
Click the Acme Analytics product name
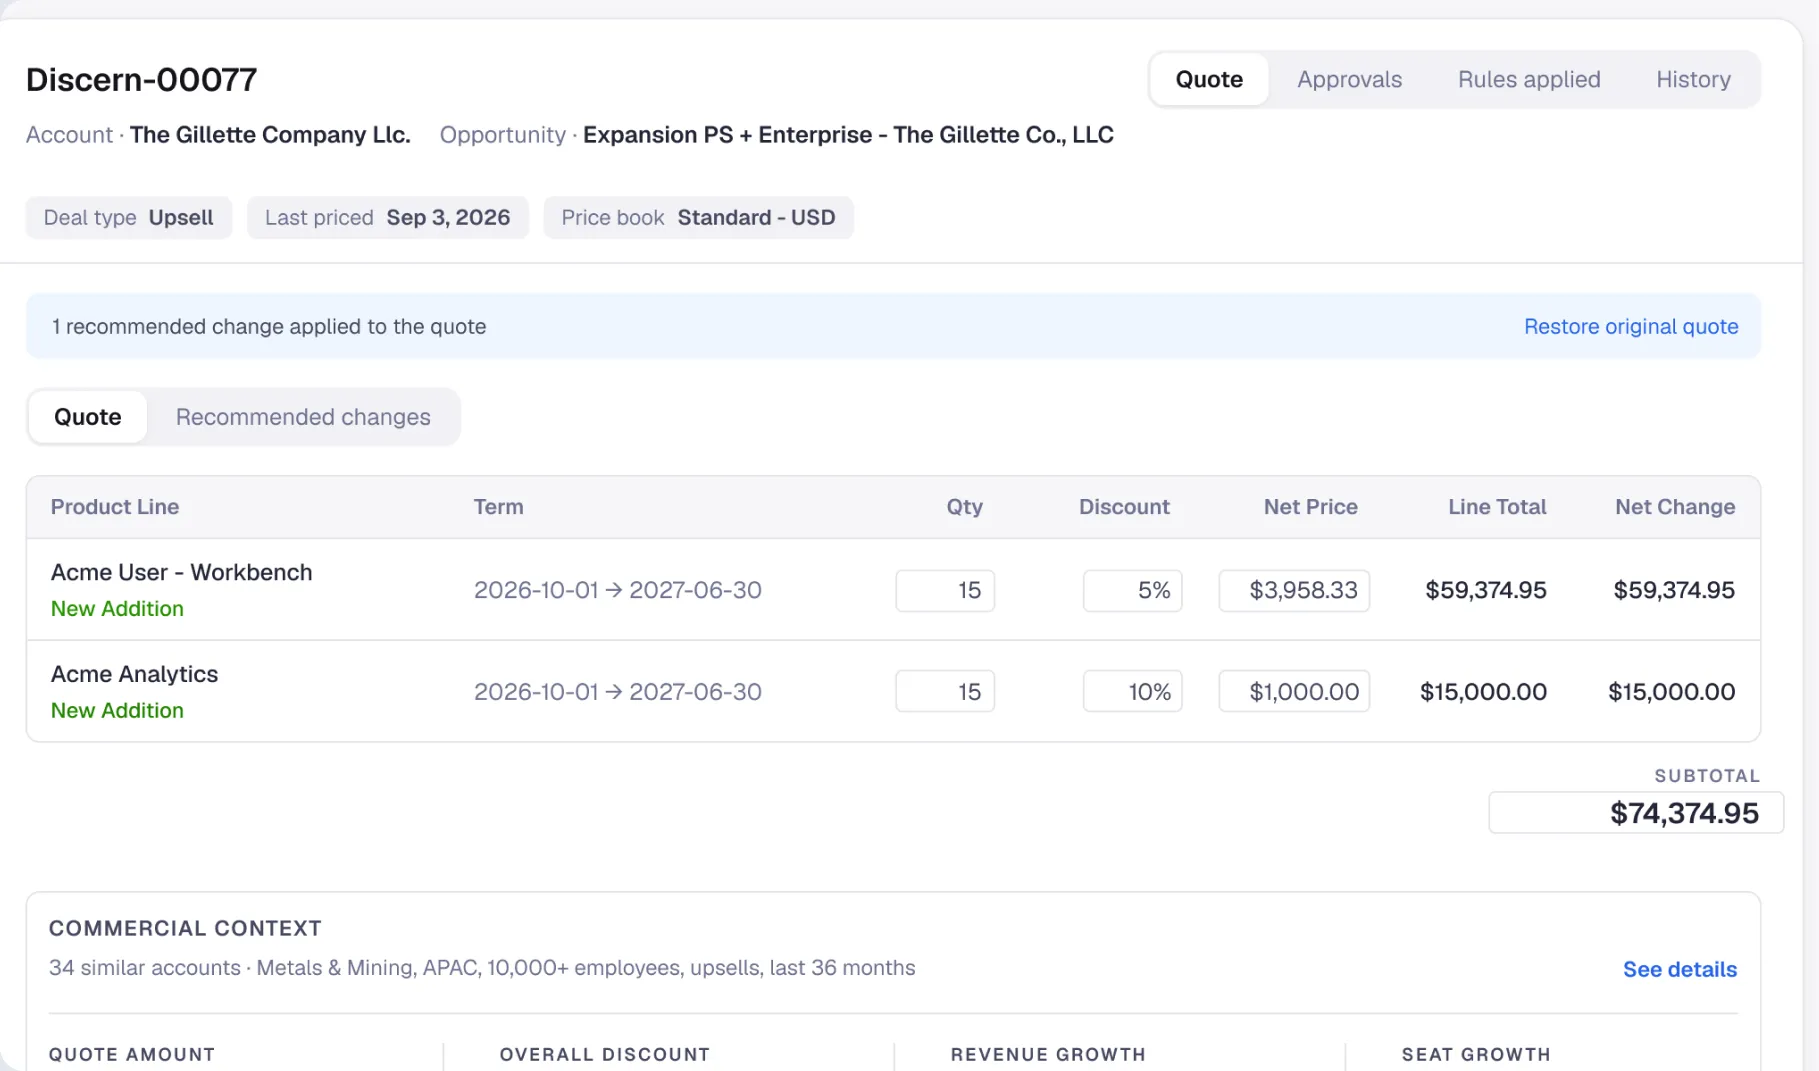click(134, 674)
